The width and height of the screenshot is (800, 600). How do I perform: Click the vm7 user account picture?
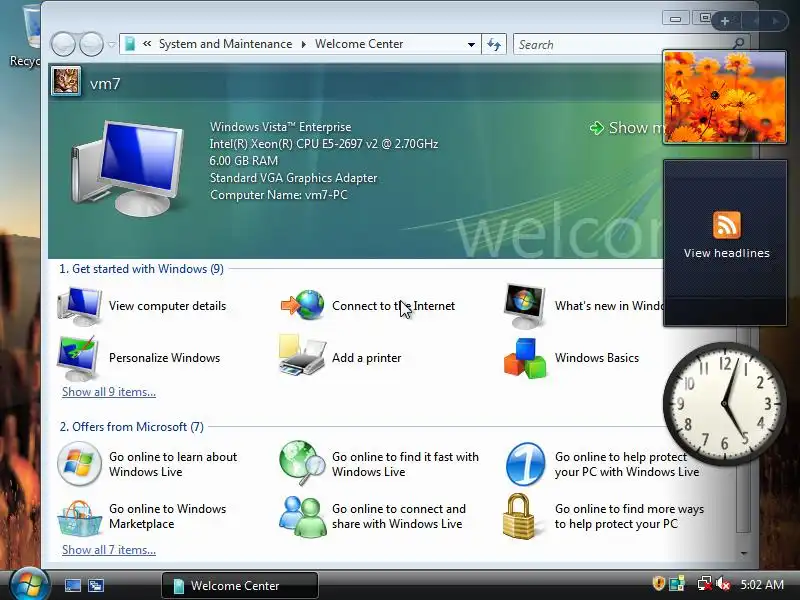66,81
